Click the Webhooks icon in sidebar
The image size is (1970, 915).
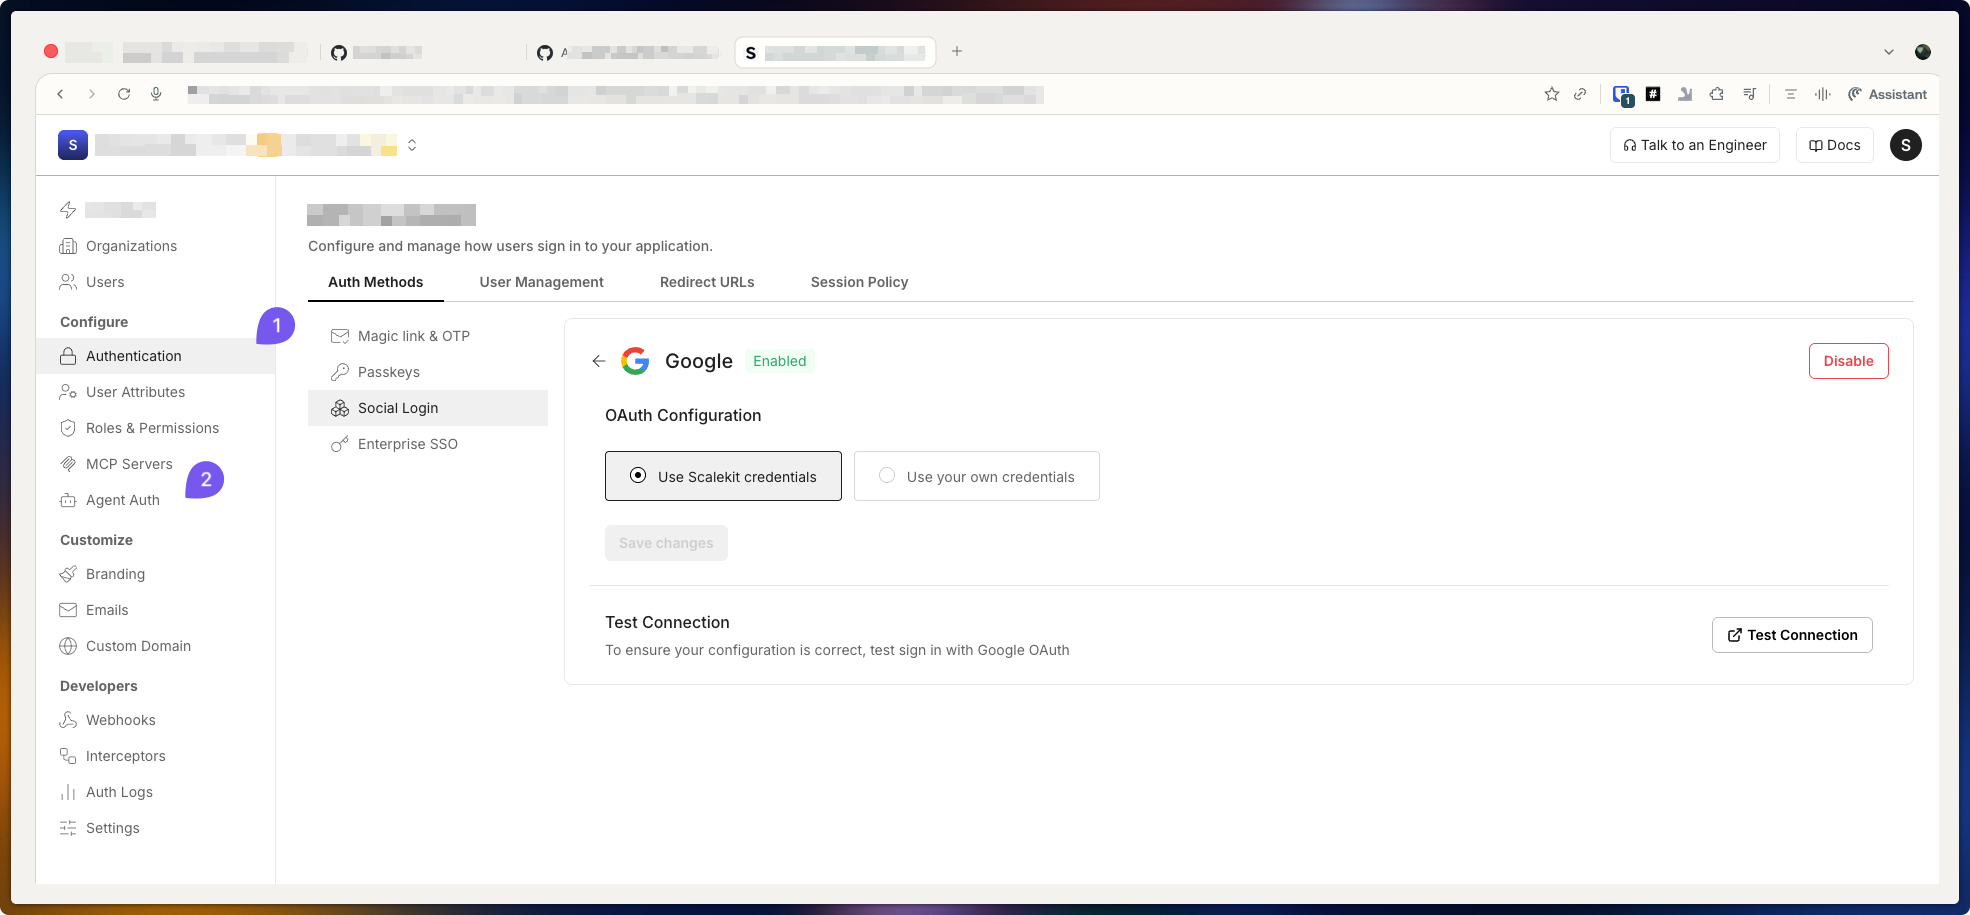pyautogui.click(x=68, y=720)
